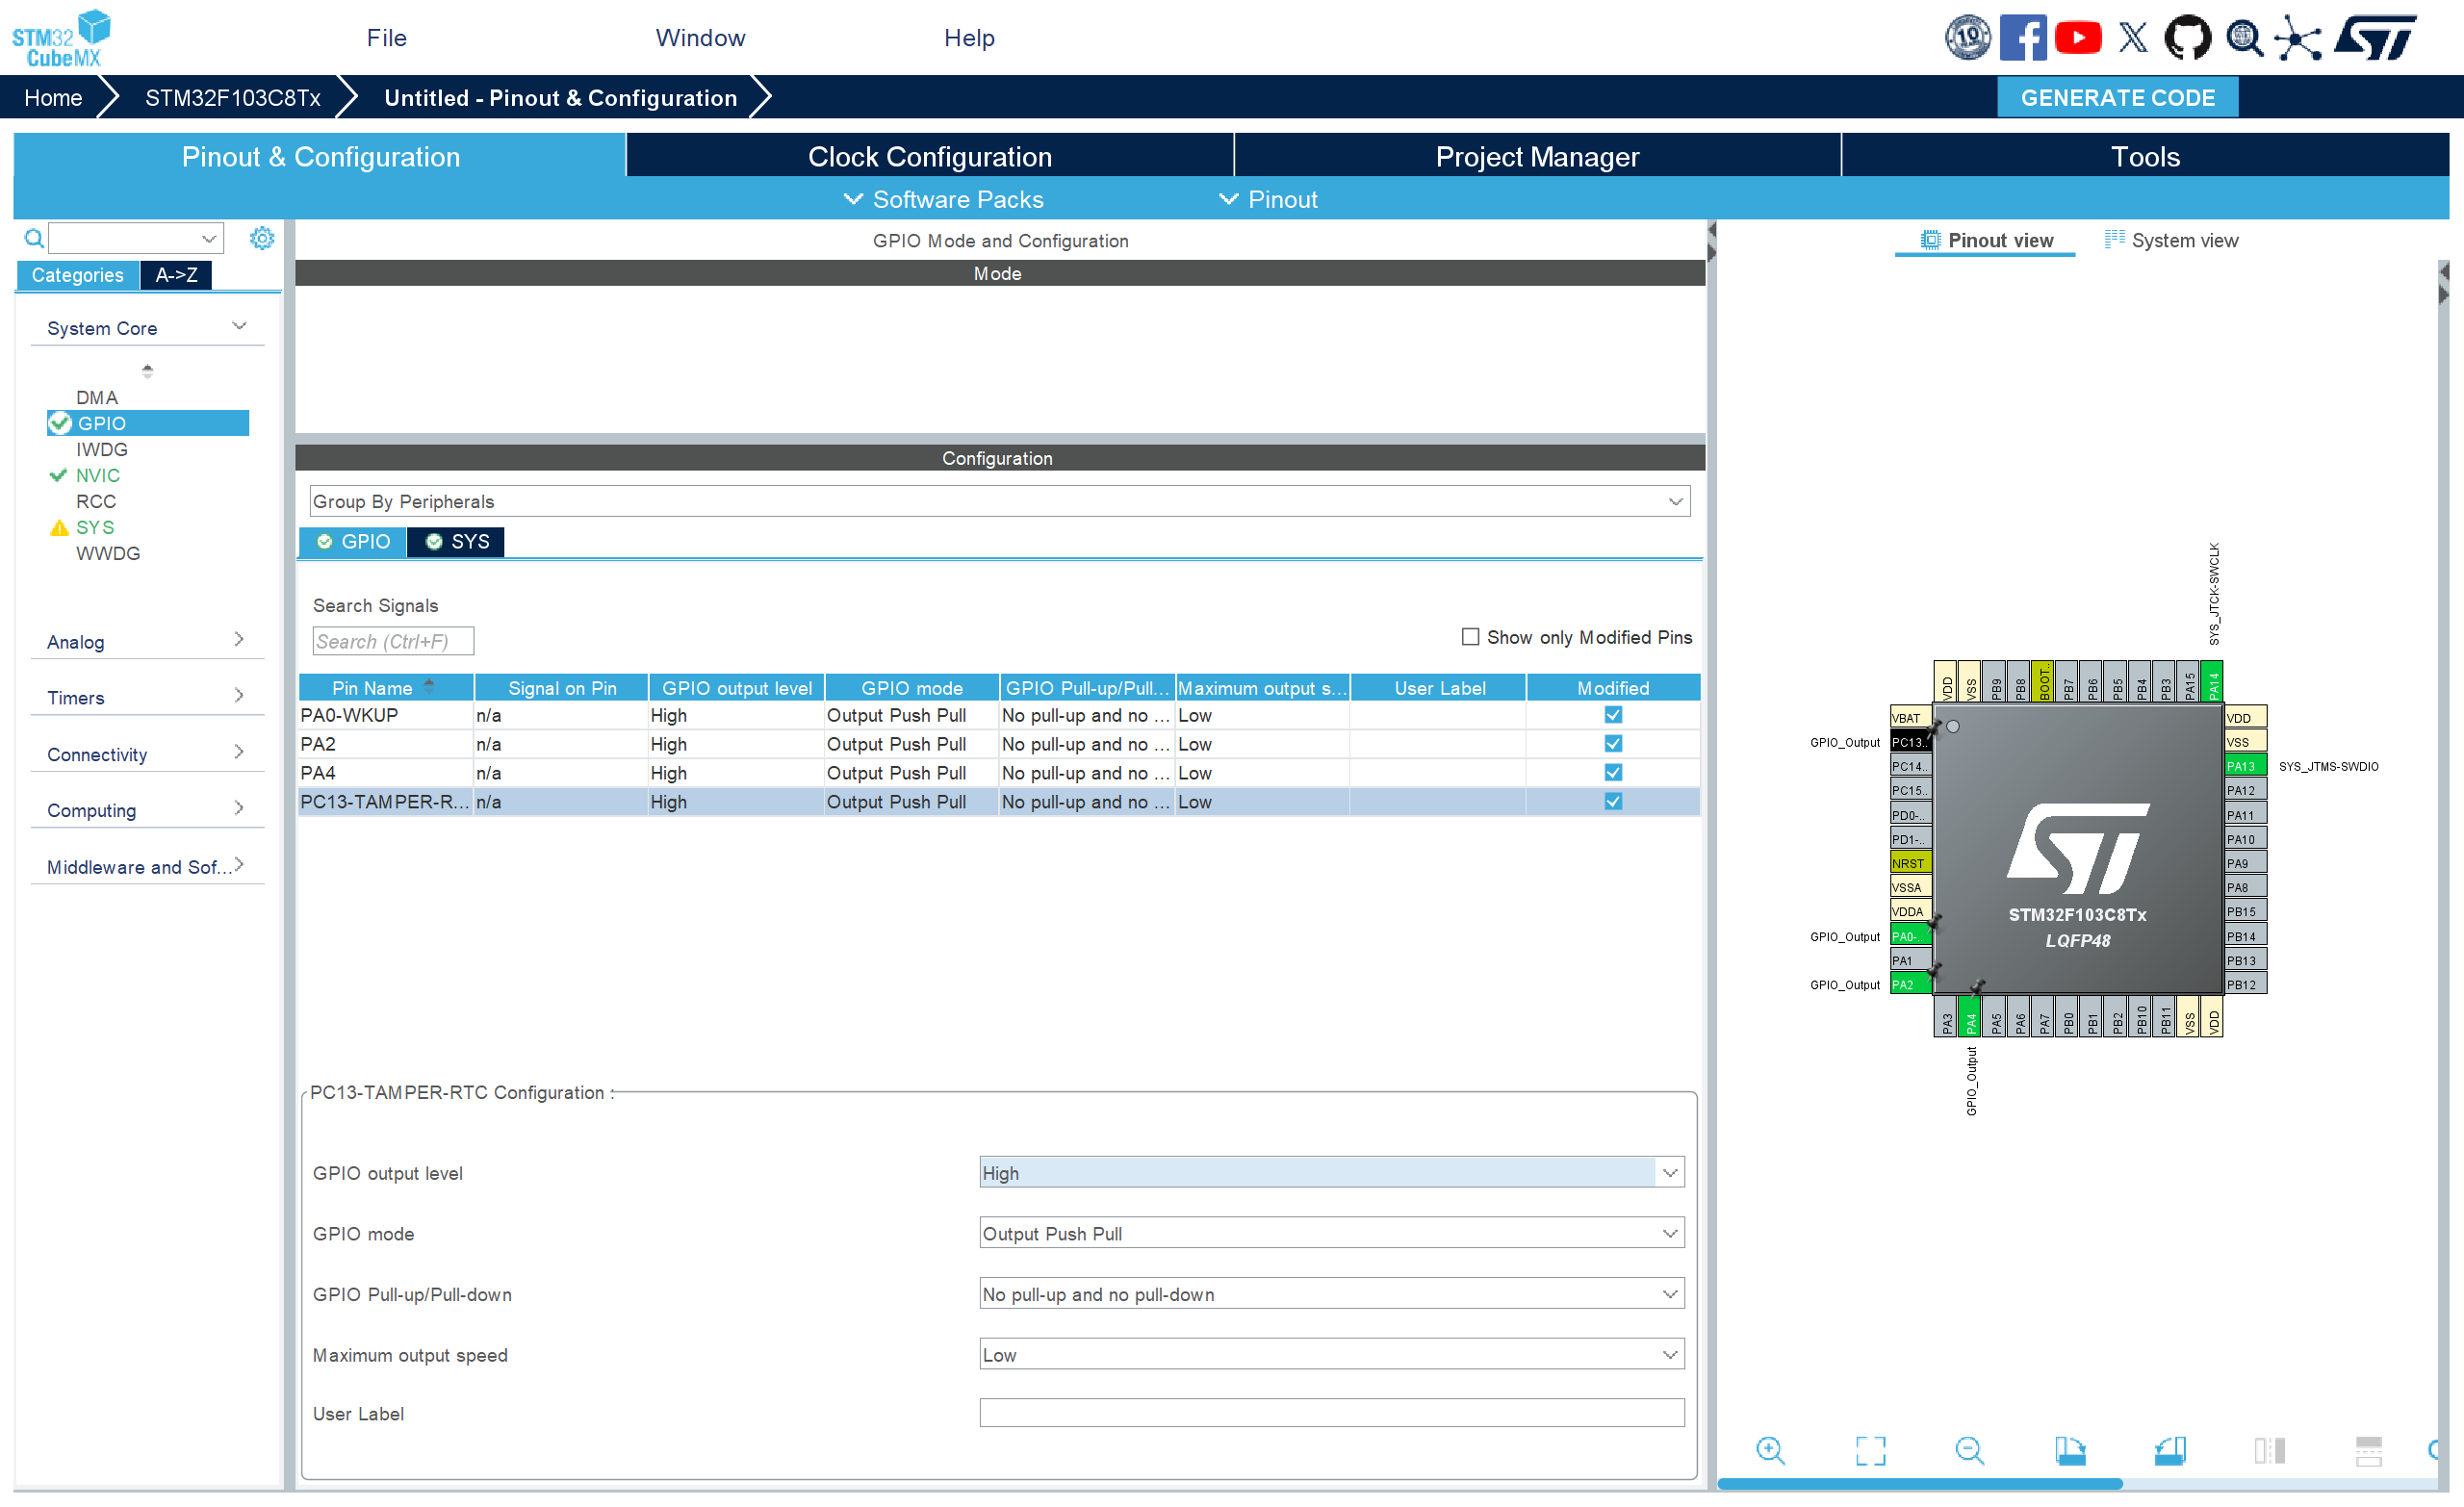Select NVIC in System Core list
Screen dimensions: 2464x1507
pos(98,475)
